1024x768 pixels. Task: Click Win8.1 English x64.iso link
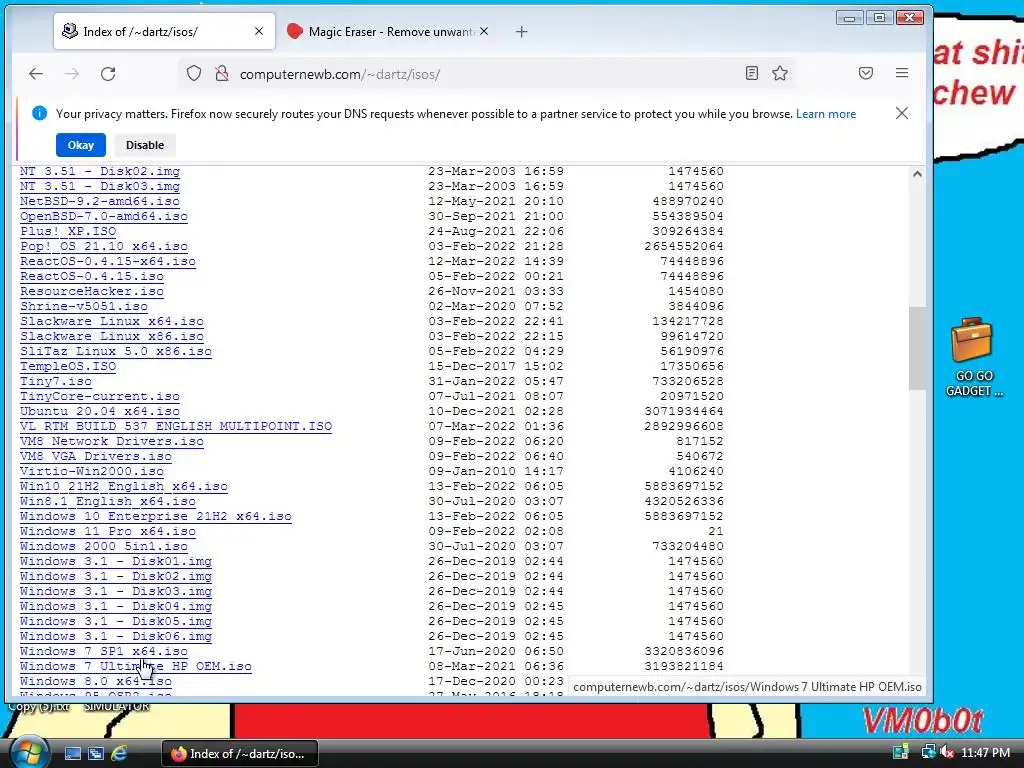click(x=108, y=502)
